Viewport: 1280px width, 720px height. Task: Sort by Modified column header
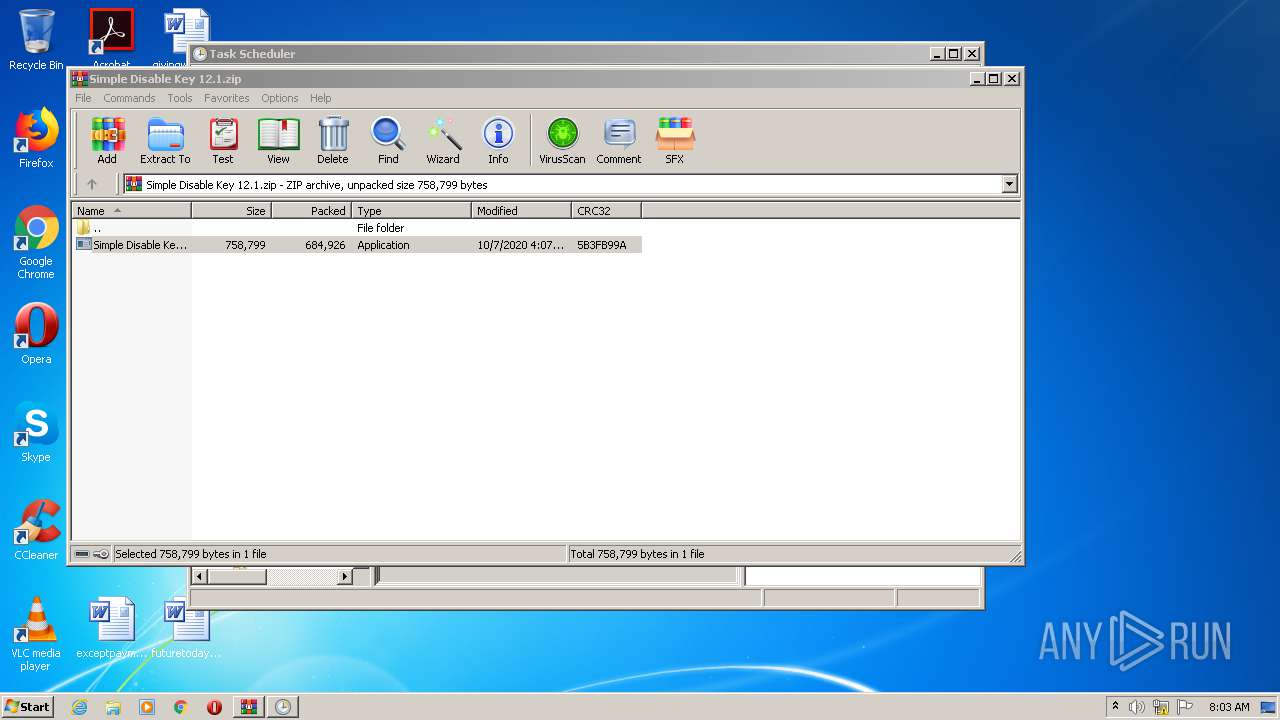[521, 211]
